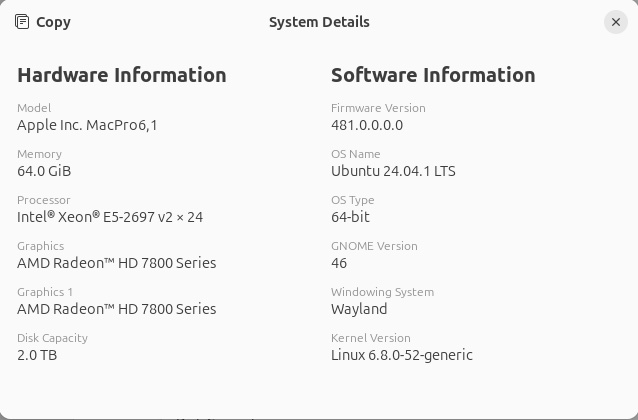Select the Intel Xeon E5-2697 processor text
The height and width of the screenshot is (420, 638).
[x=110, y=217]
